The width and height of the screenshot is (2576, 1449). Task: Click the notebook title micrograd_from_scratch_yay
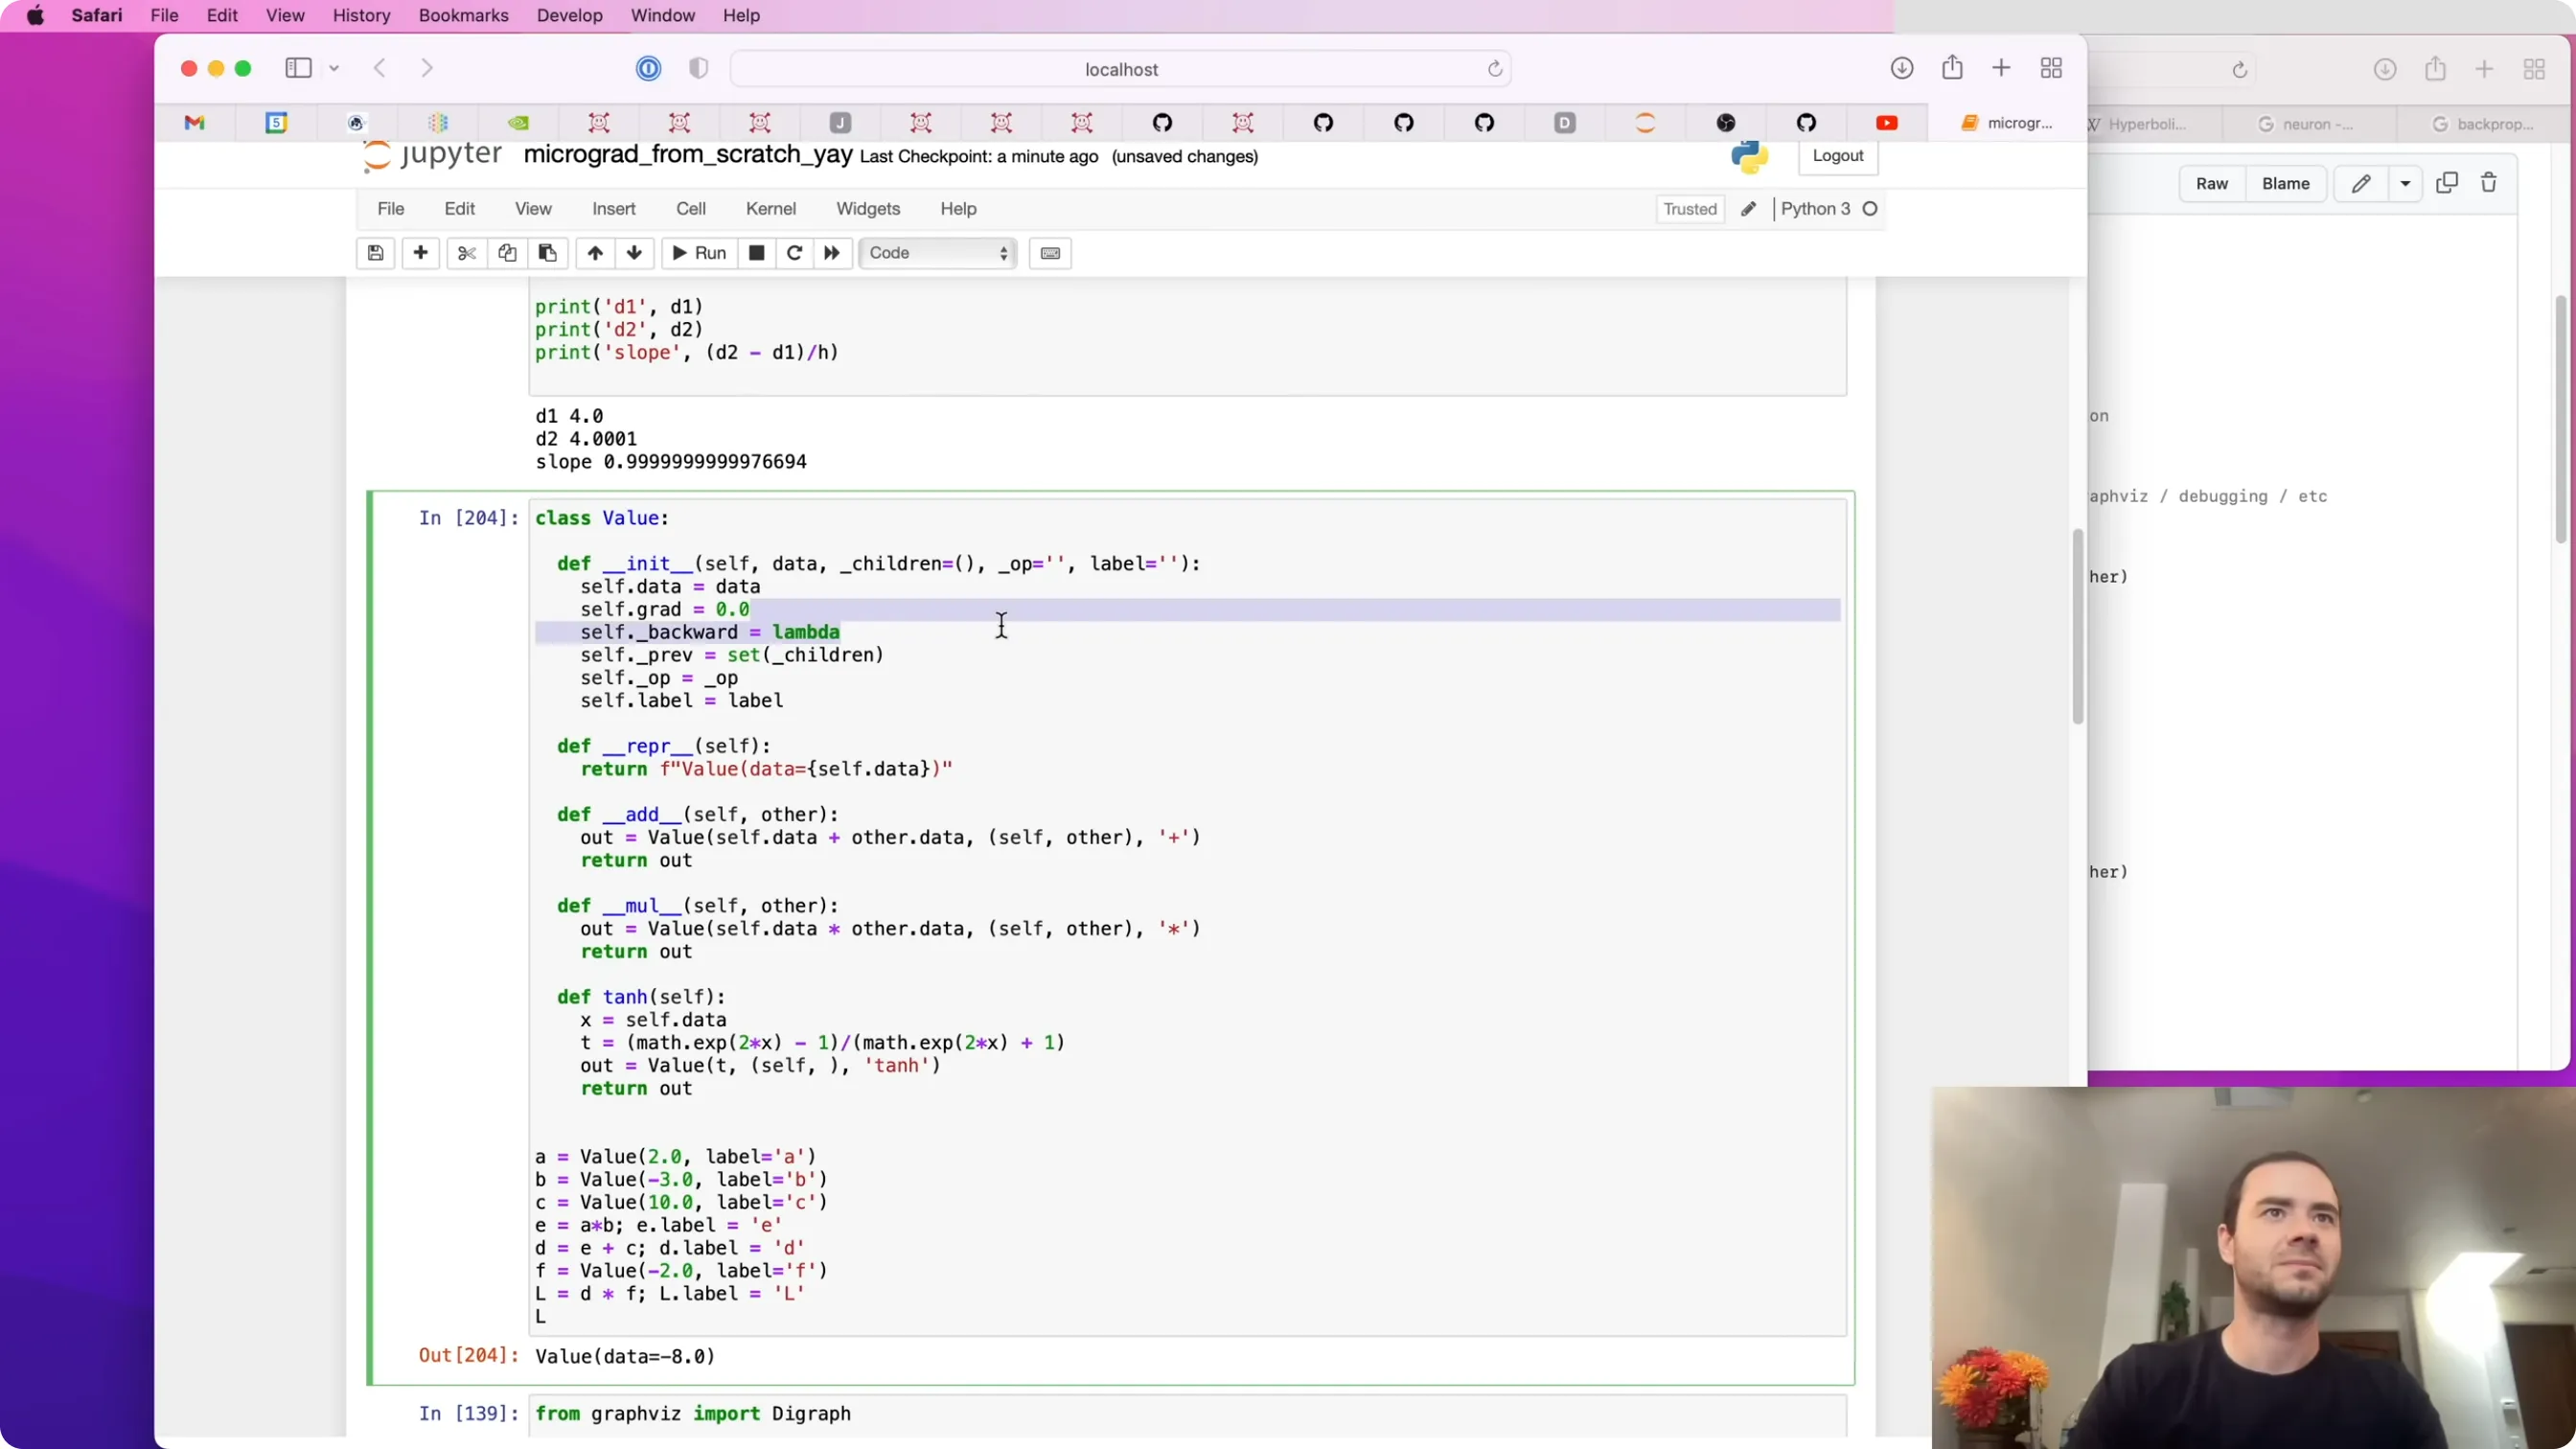pyautogui.click(x=688, y=155)
